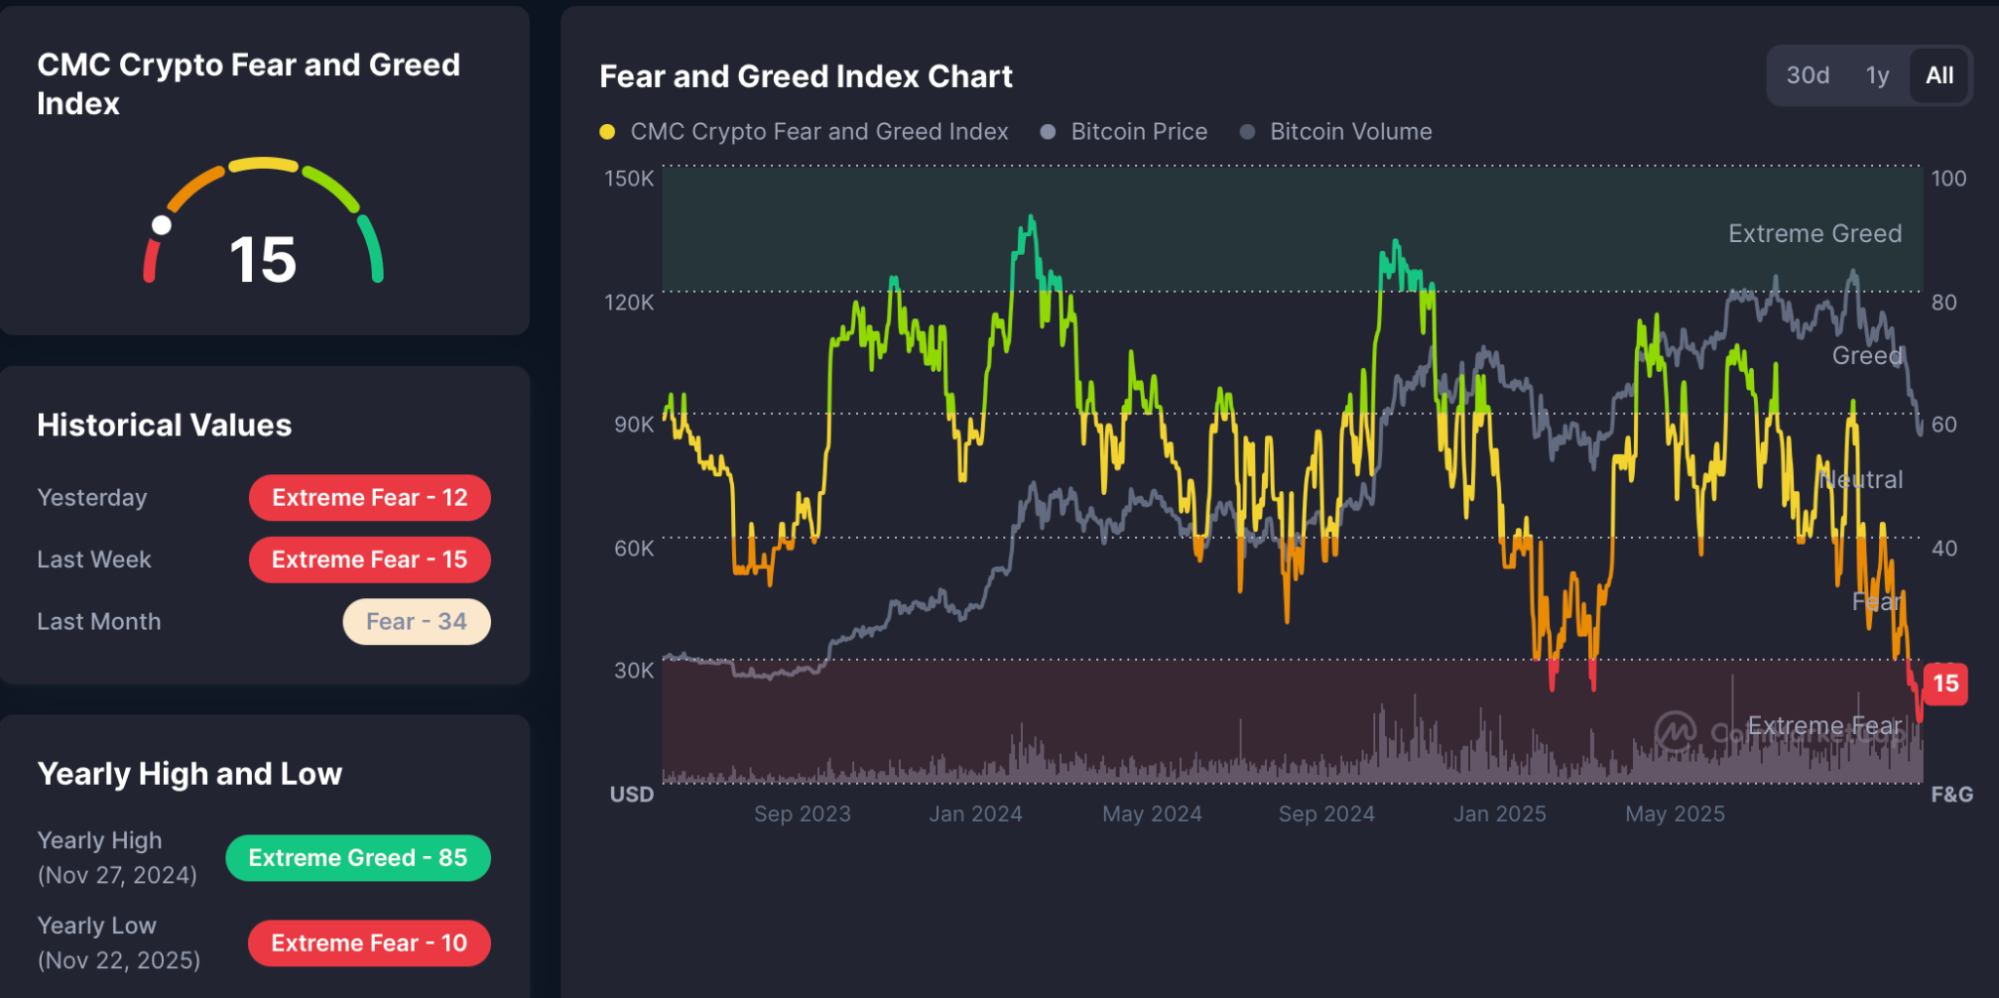Click the green end segment of the gauge

[x=371, y=247]
